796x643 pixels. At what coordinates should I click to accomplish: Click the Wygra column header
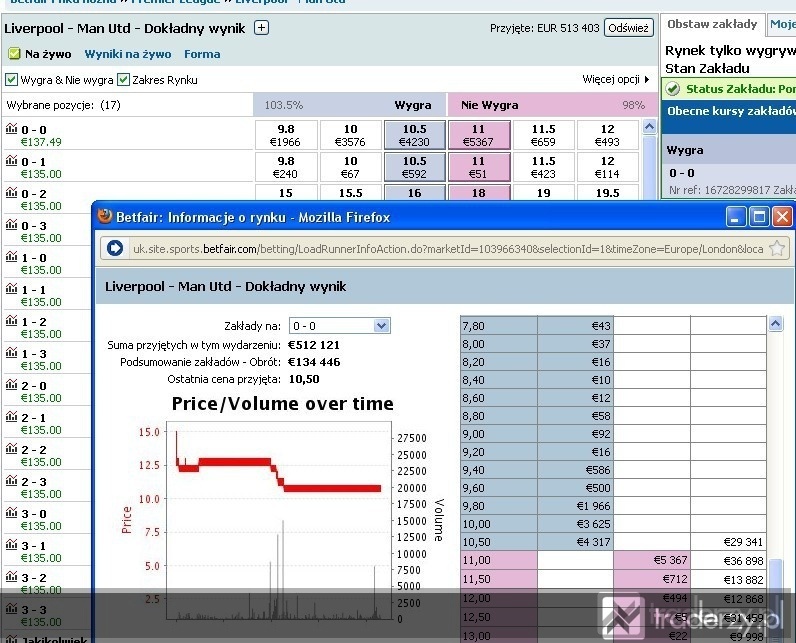[413, 105]
